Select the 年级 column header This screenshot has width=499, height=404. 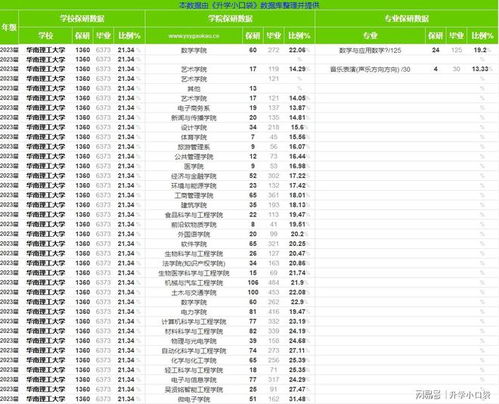point(9,27)
